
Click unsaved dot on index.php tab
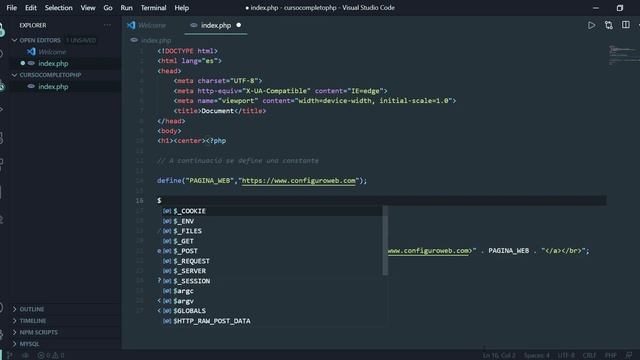pos(239,25)
